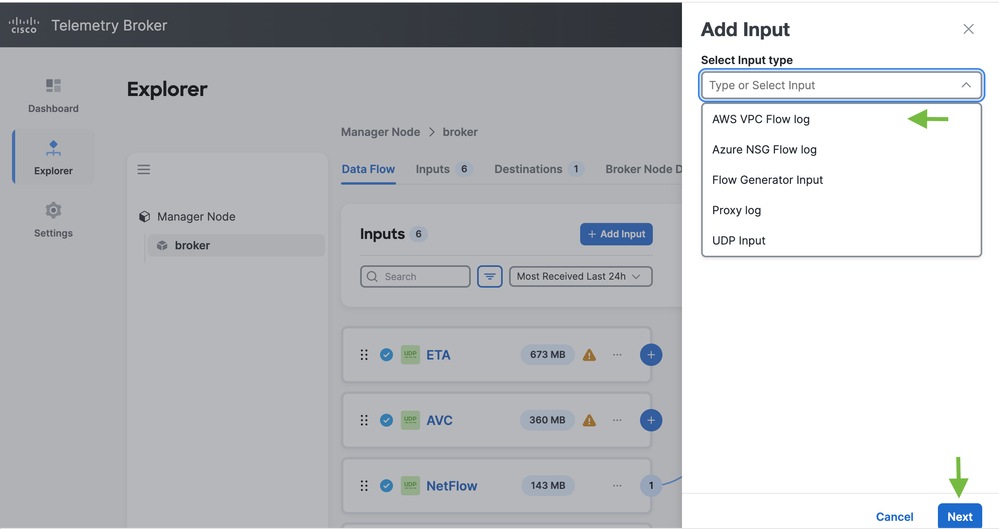Collapse the Select Input type combo box
The height and width of the screenshot is (529, 999).
[965, 86]
